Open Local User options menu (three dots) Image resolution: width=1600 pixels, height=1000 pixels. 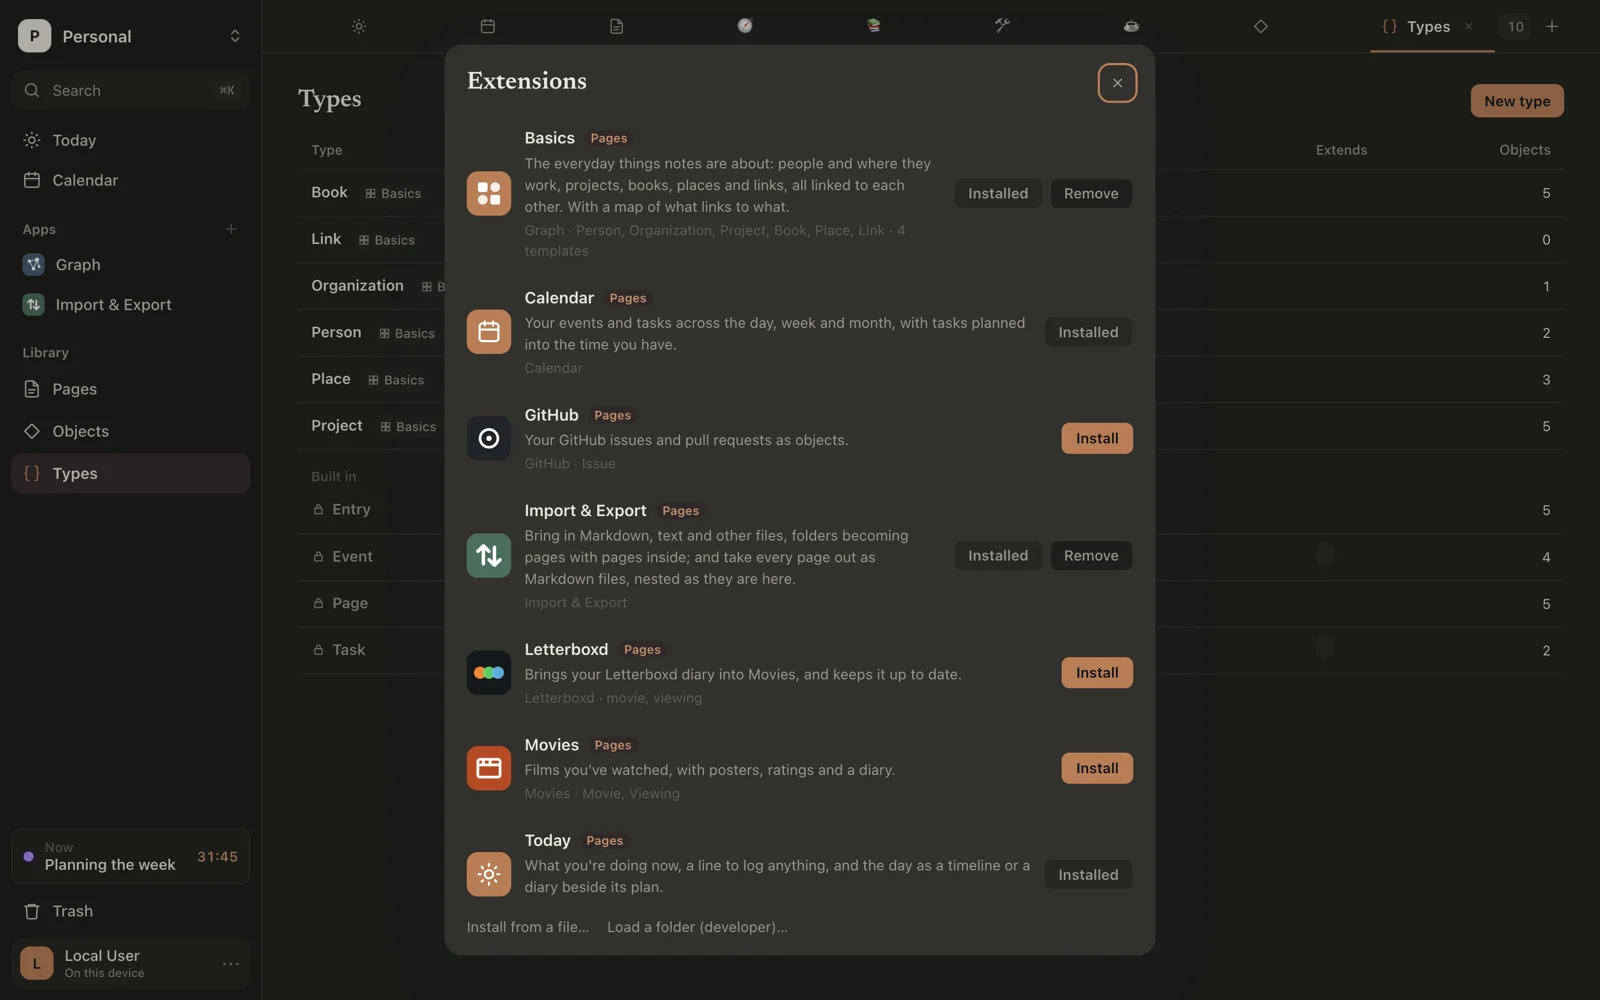pos(231,964)
